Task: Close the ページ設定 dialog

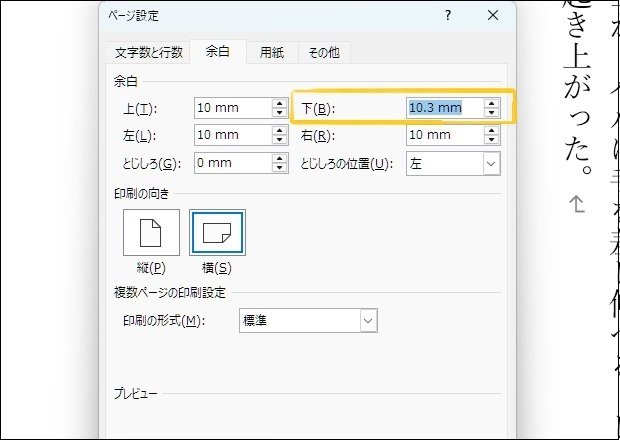Action: [493, 16]
